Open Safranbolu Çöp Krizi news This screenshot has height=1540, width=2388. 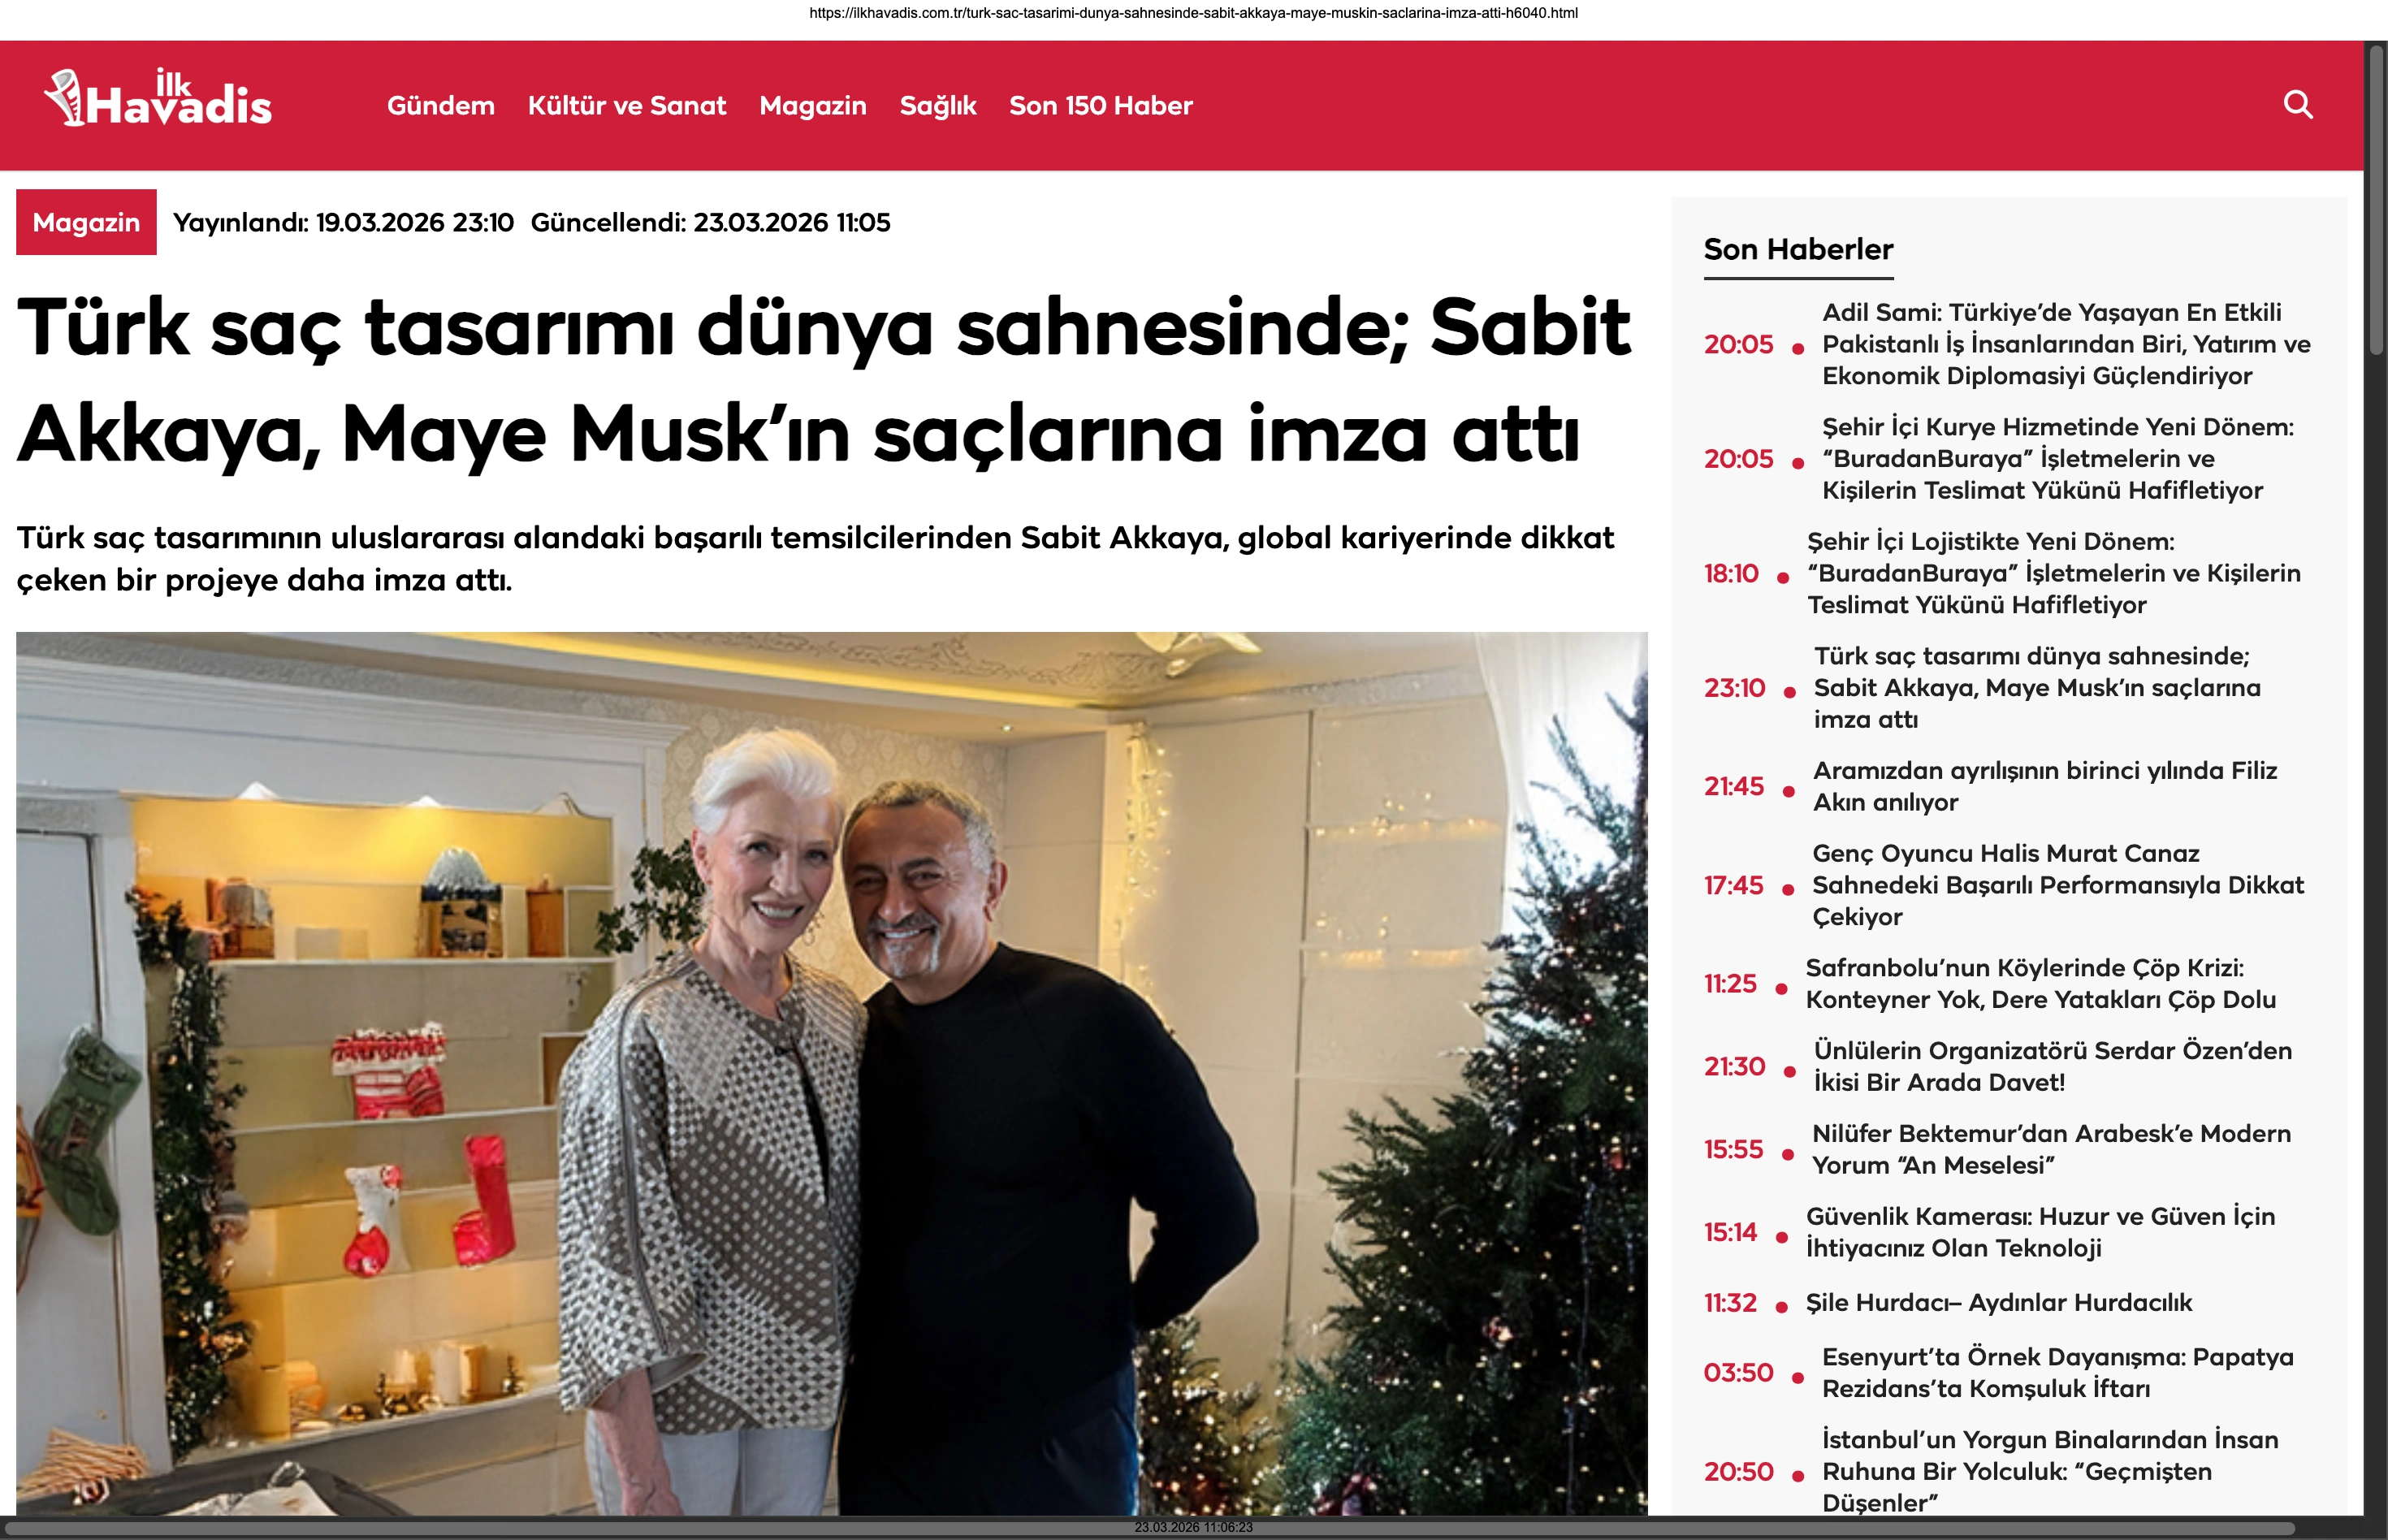click(2041, 984)
